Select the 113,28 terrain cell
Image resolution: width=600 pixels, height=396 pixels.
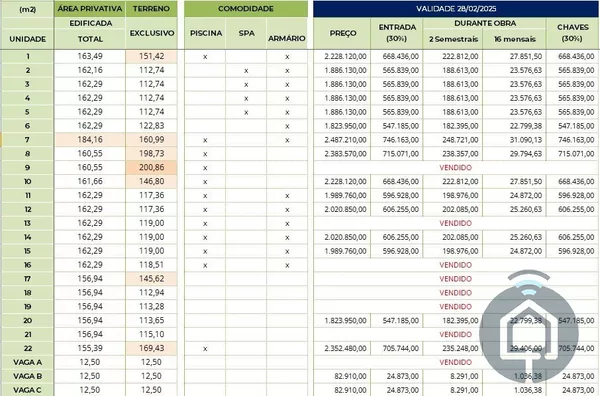point(152,306)
